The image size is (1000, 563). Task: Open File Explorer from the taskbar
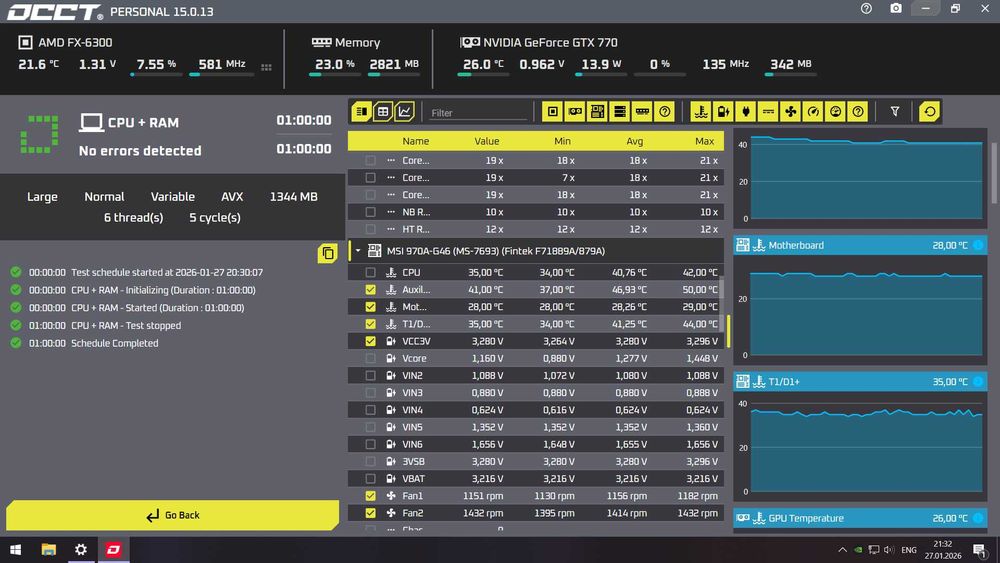coord(48,550)
